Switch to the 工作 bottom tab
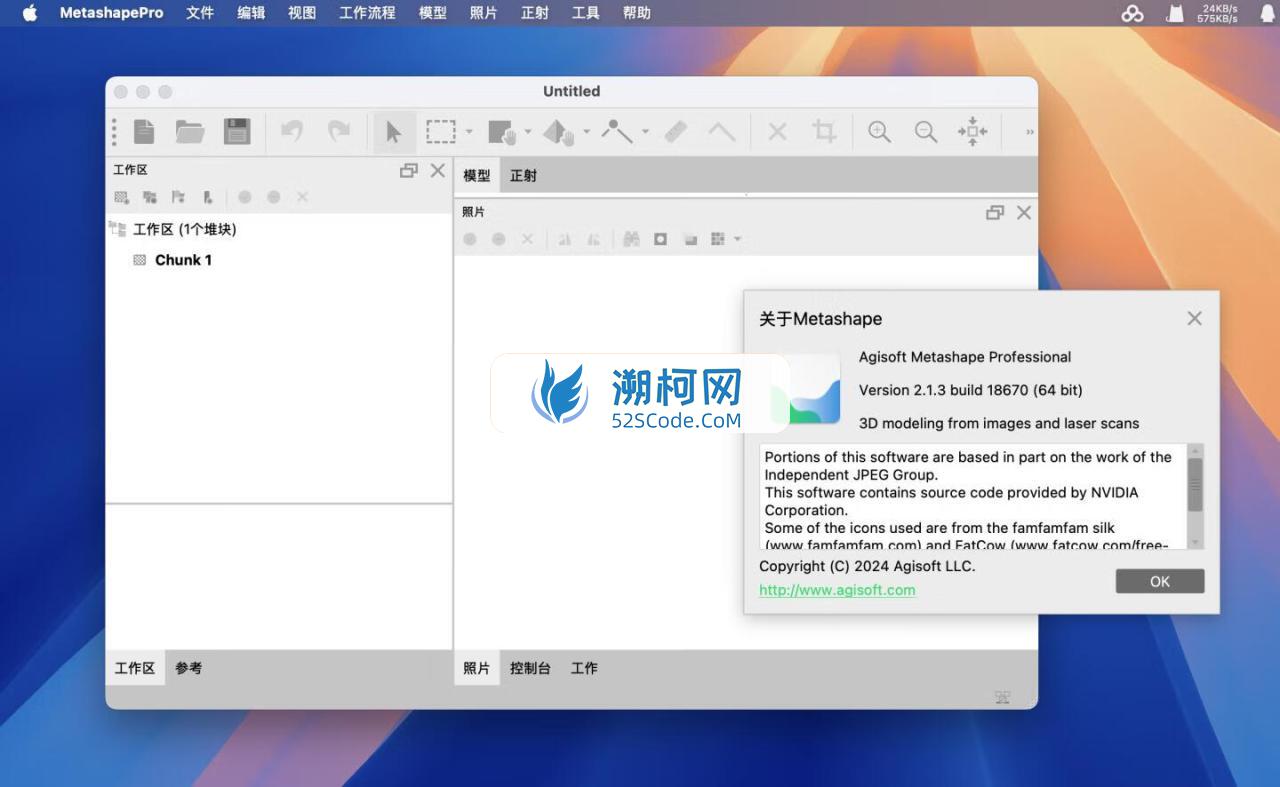 (x=584, y=668)
